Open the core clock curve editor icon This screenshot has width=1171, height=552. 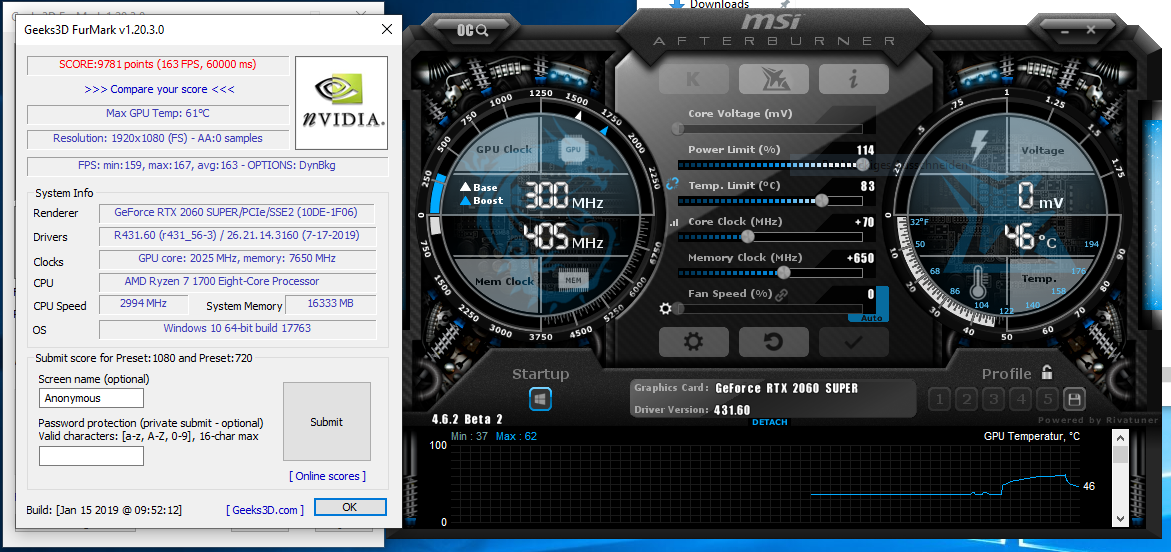674,222
